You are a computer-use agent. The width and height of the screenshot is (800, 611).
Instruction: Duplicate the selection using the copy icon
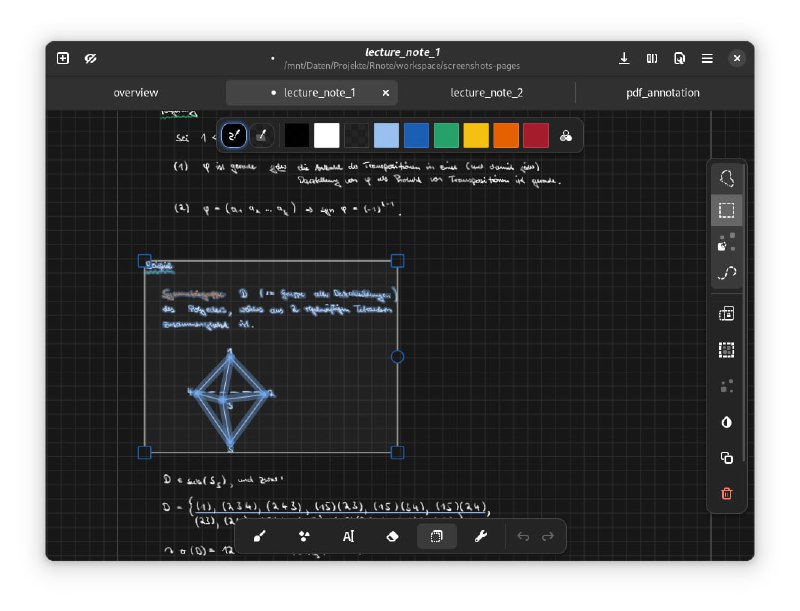(727, 458)
